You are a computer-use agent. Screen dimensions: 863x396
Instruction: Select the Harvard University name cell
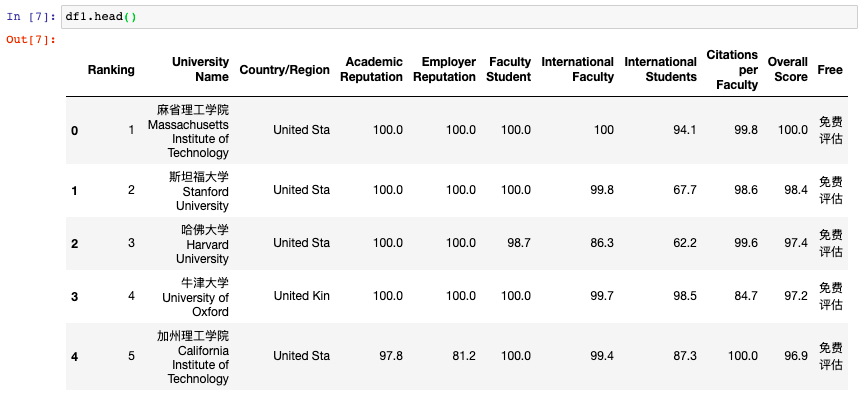202,244
